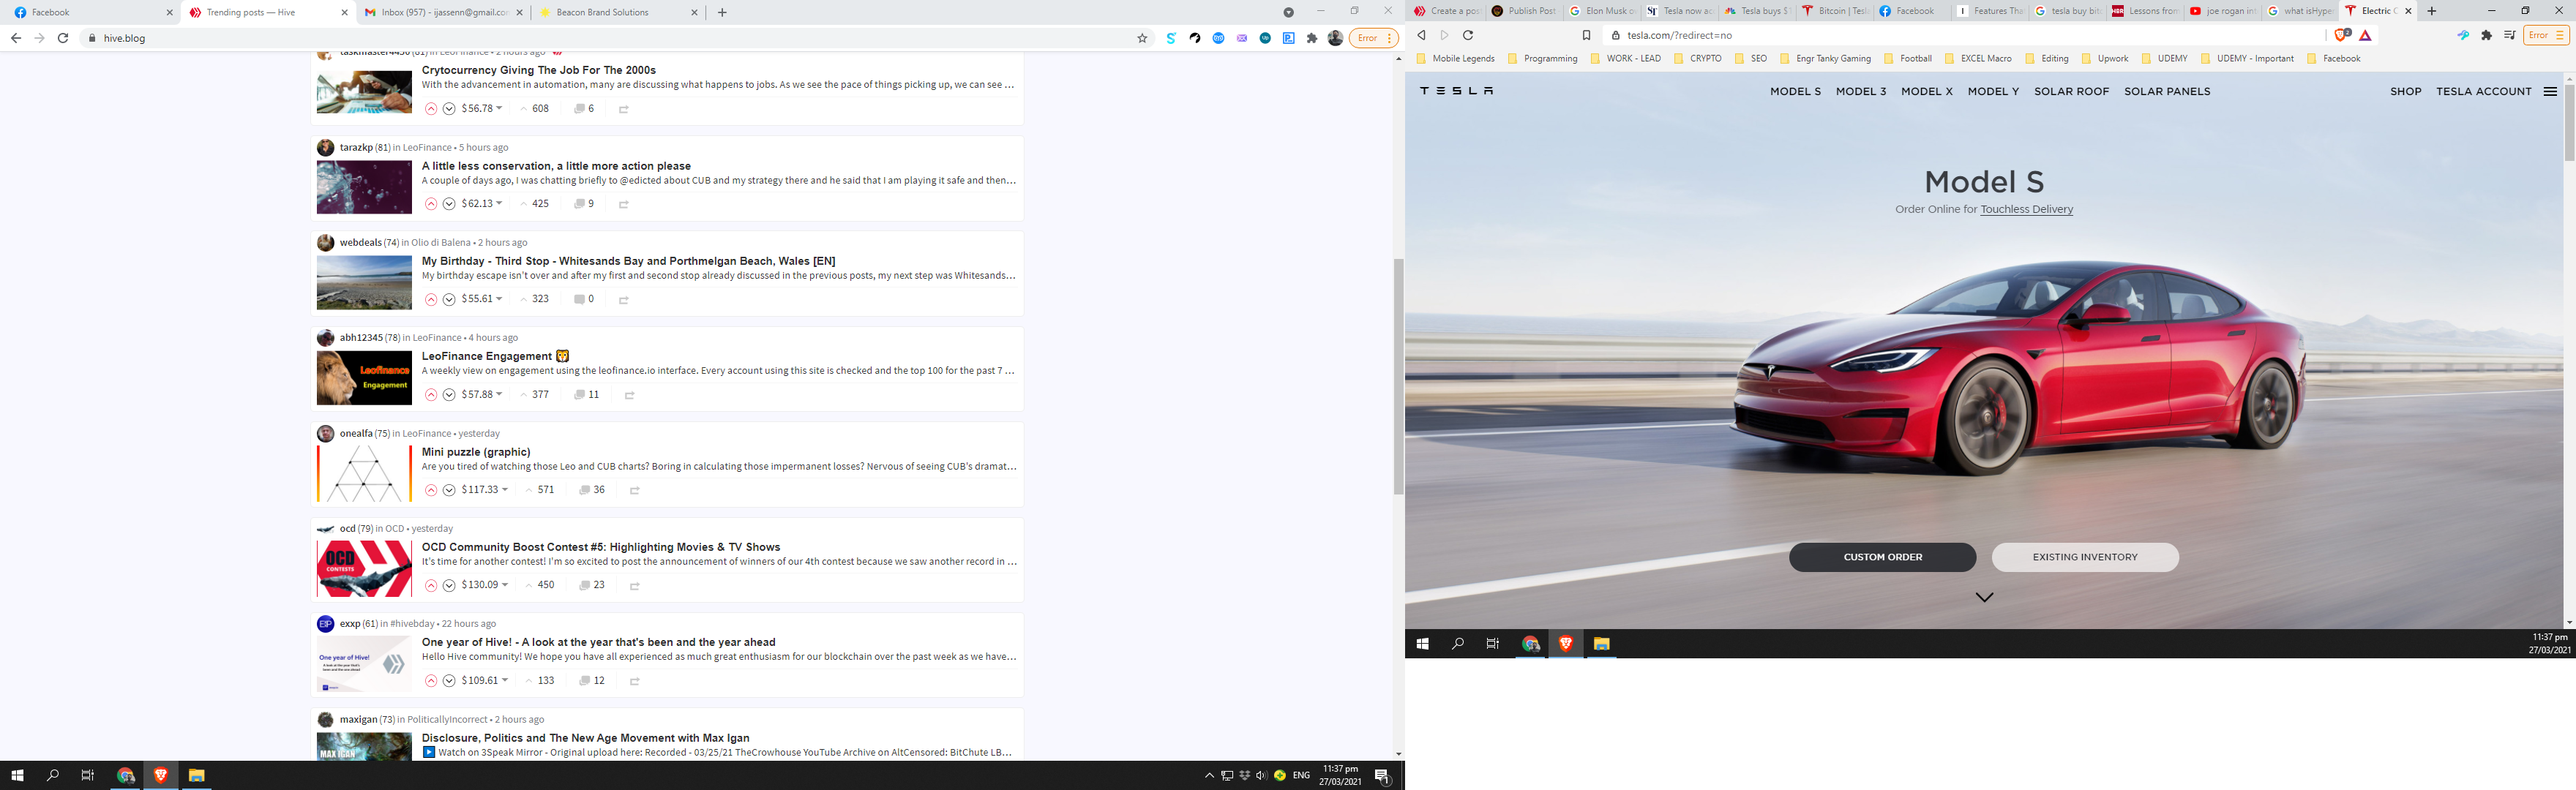The width and height of the screenshot is (2576, 790).
Task: Click the Tesla logo
Action: [x=1457, y=91]
